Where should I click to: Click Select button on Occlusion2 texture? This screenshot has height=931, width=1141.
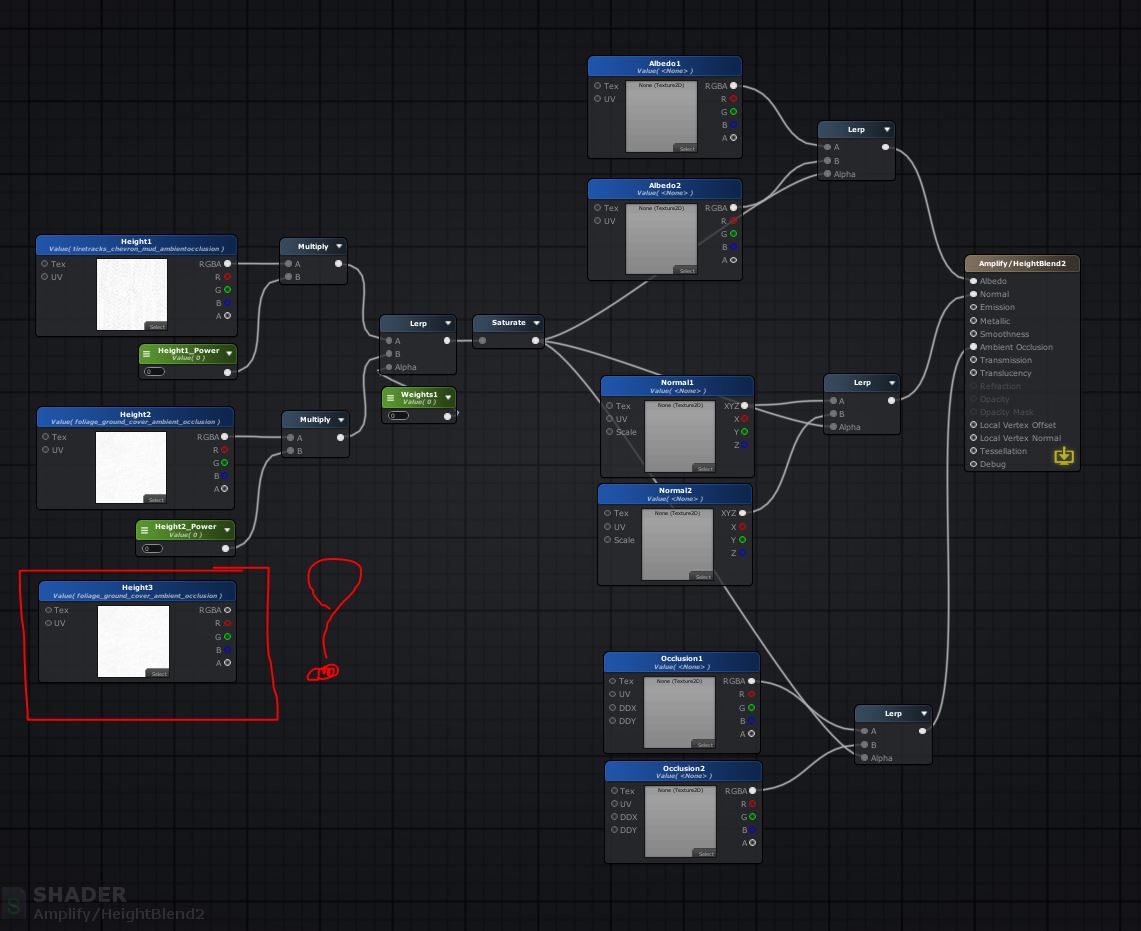click(705, 853)
